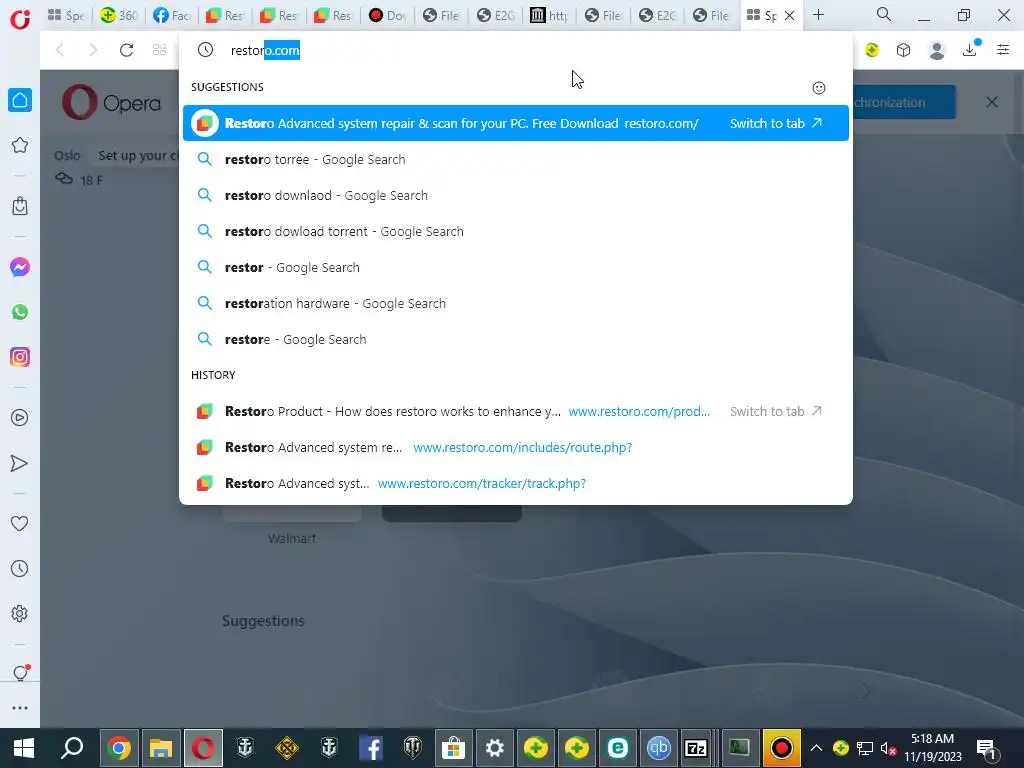Open the Restoro Product history entry
Screen dimensions: 1024x768
click(516, 411)
